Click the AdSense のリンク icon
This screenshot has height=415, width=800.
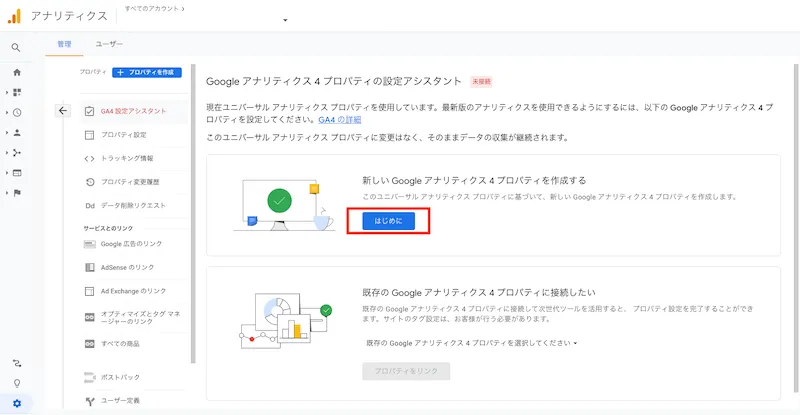tap(89, 267)
